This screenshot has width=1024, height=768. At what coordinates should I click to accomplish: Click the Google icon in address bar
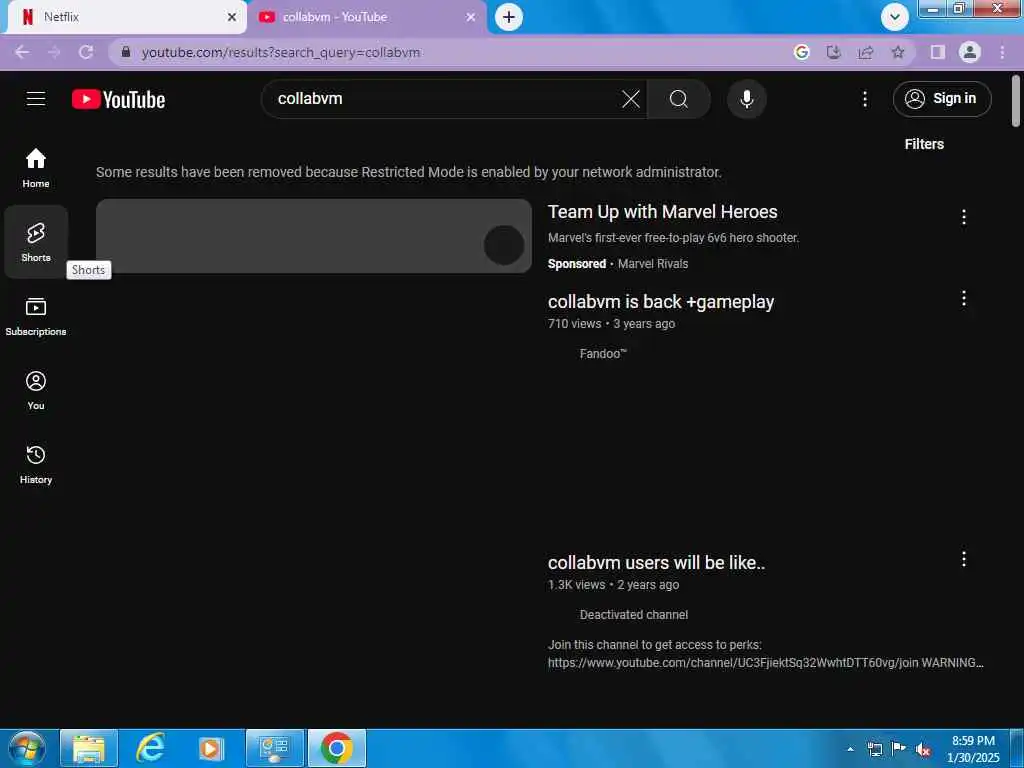[801, 52]
